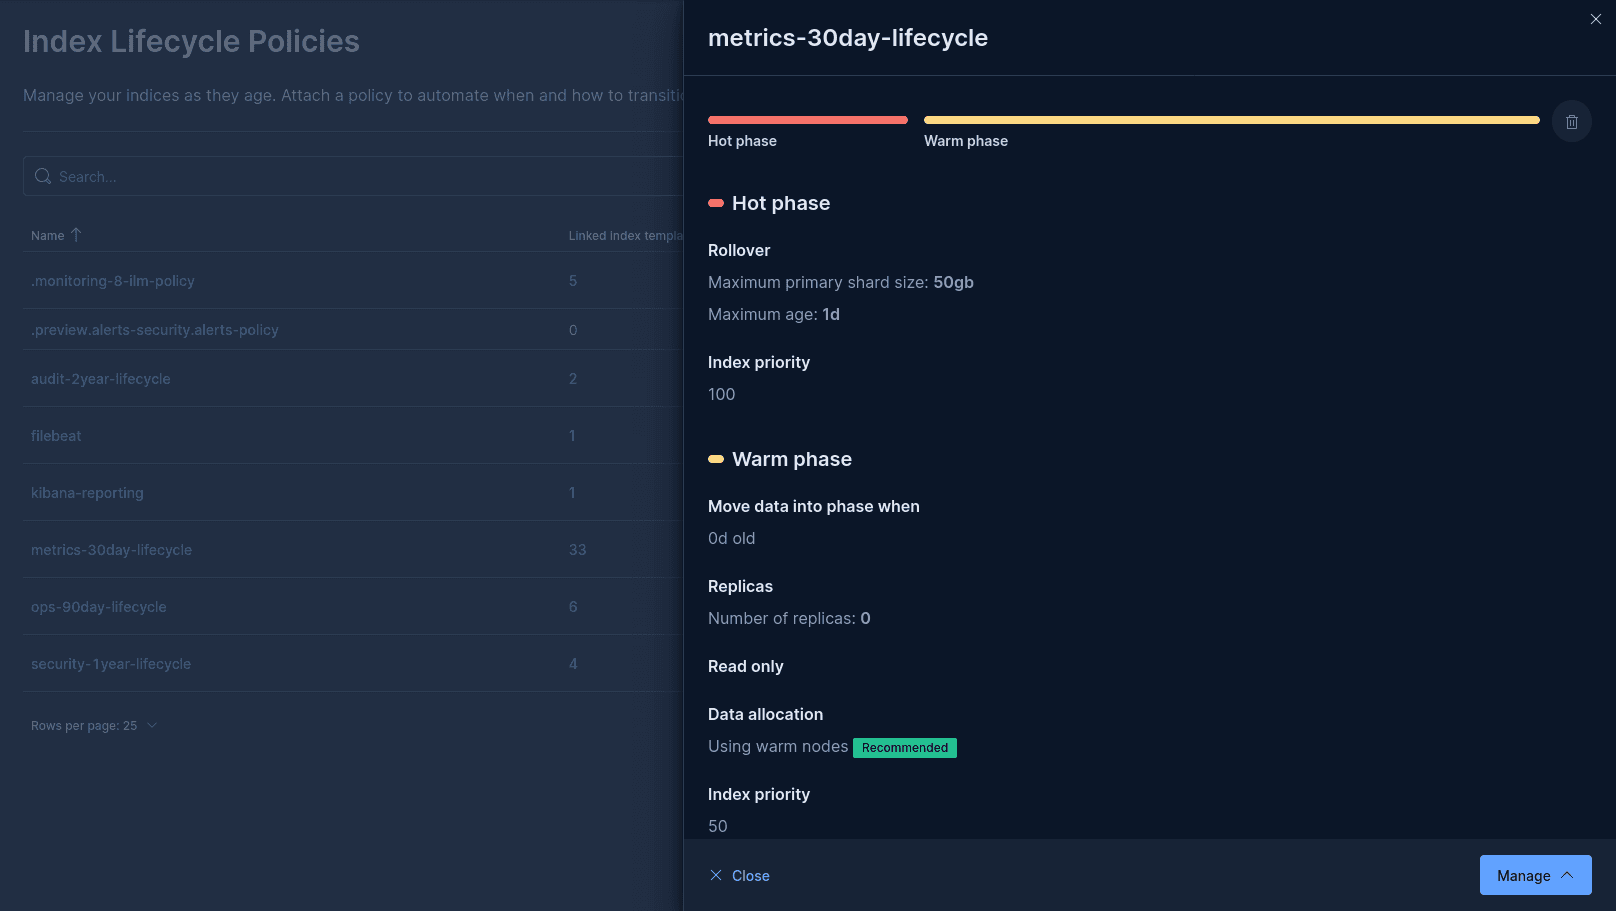Viewport: 1616px width, 911px height.
Task: Click the red Hot phase timeline bar
Action: click(x=808, y=120)
